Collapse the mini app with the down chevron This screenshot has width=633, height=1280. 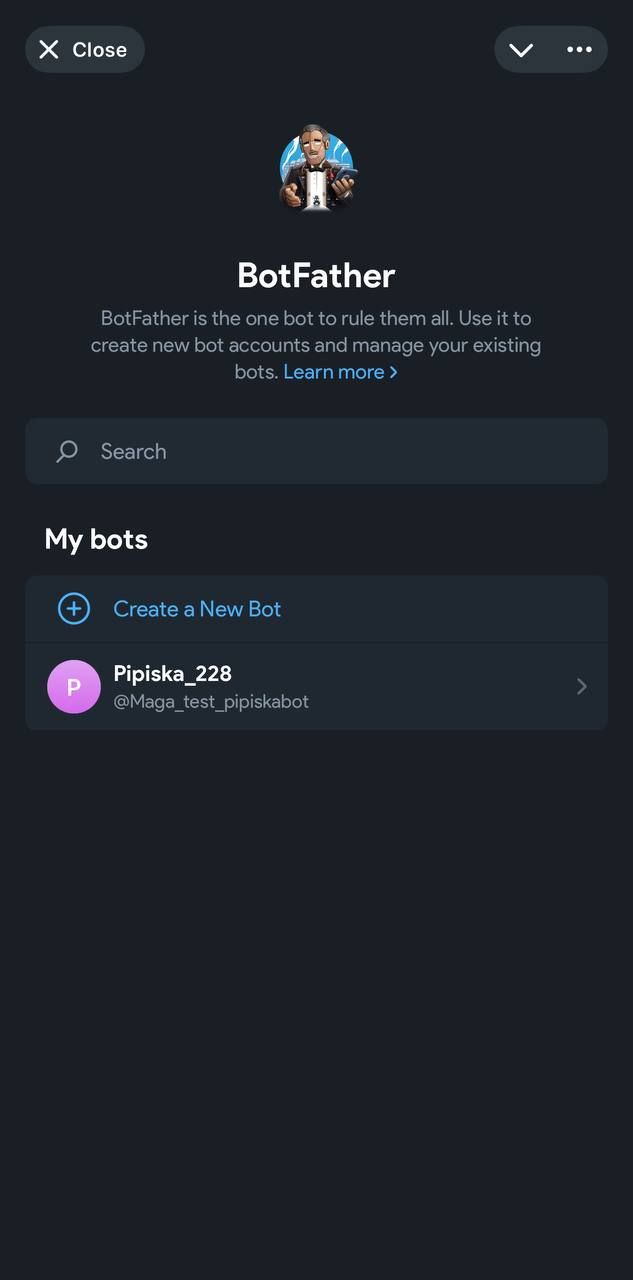click(519, 49)
